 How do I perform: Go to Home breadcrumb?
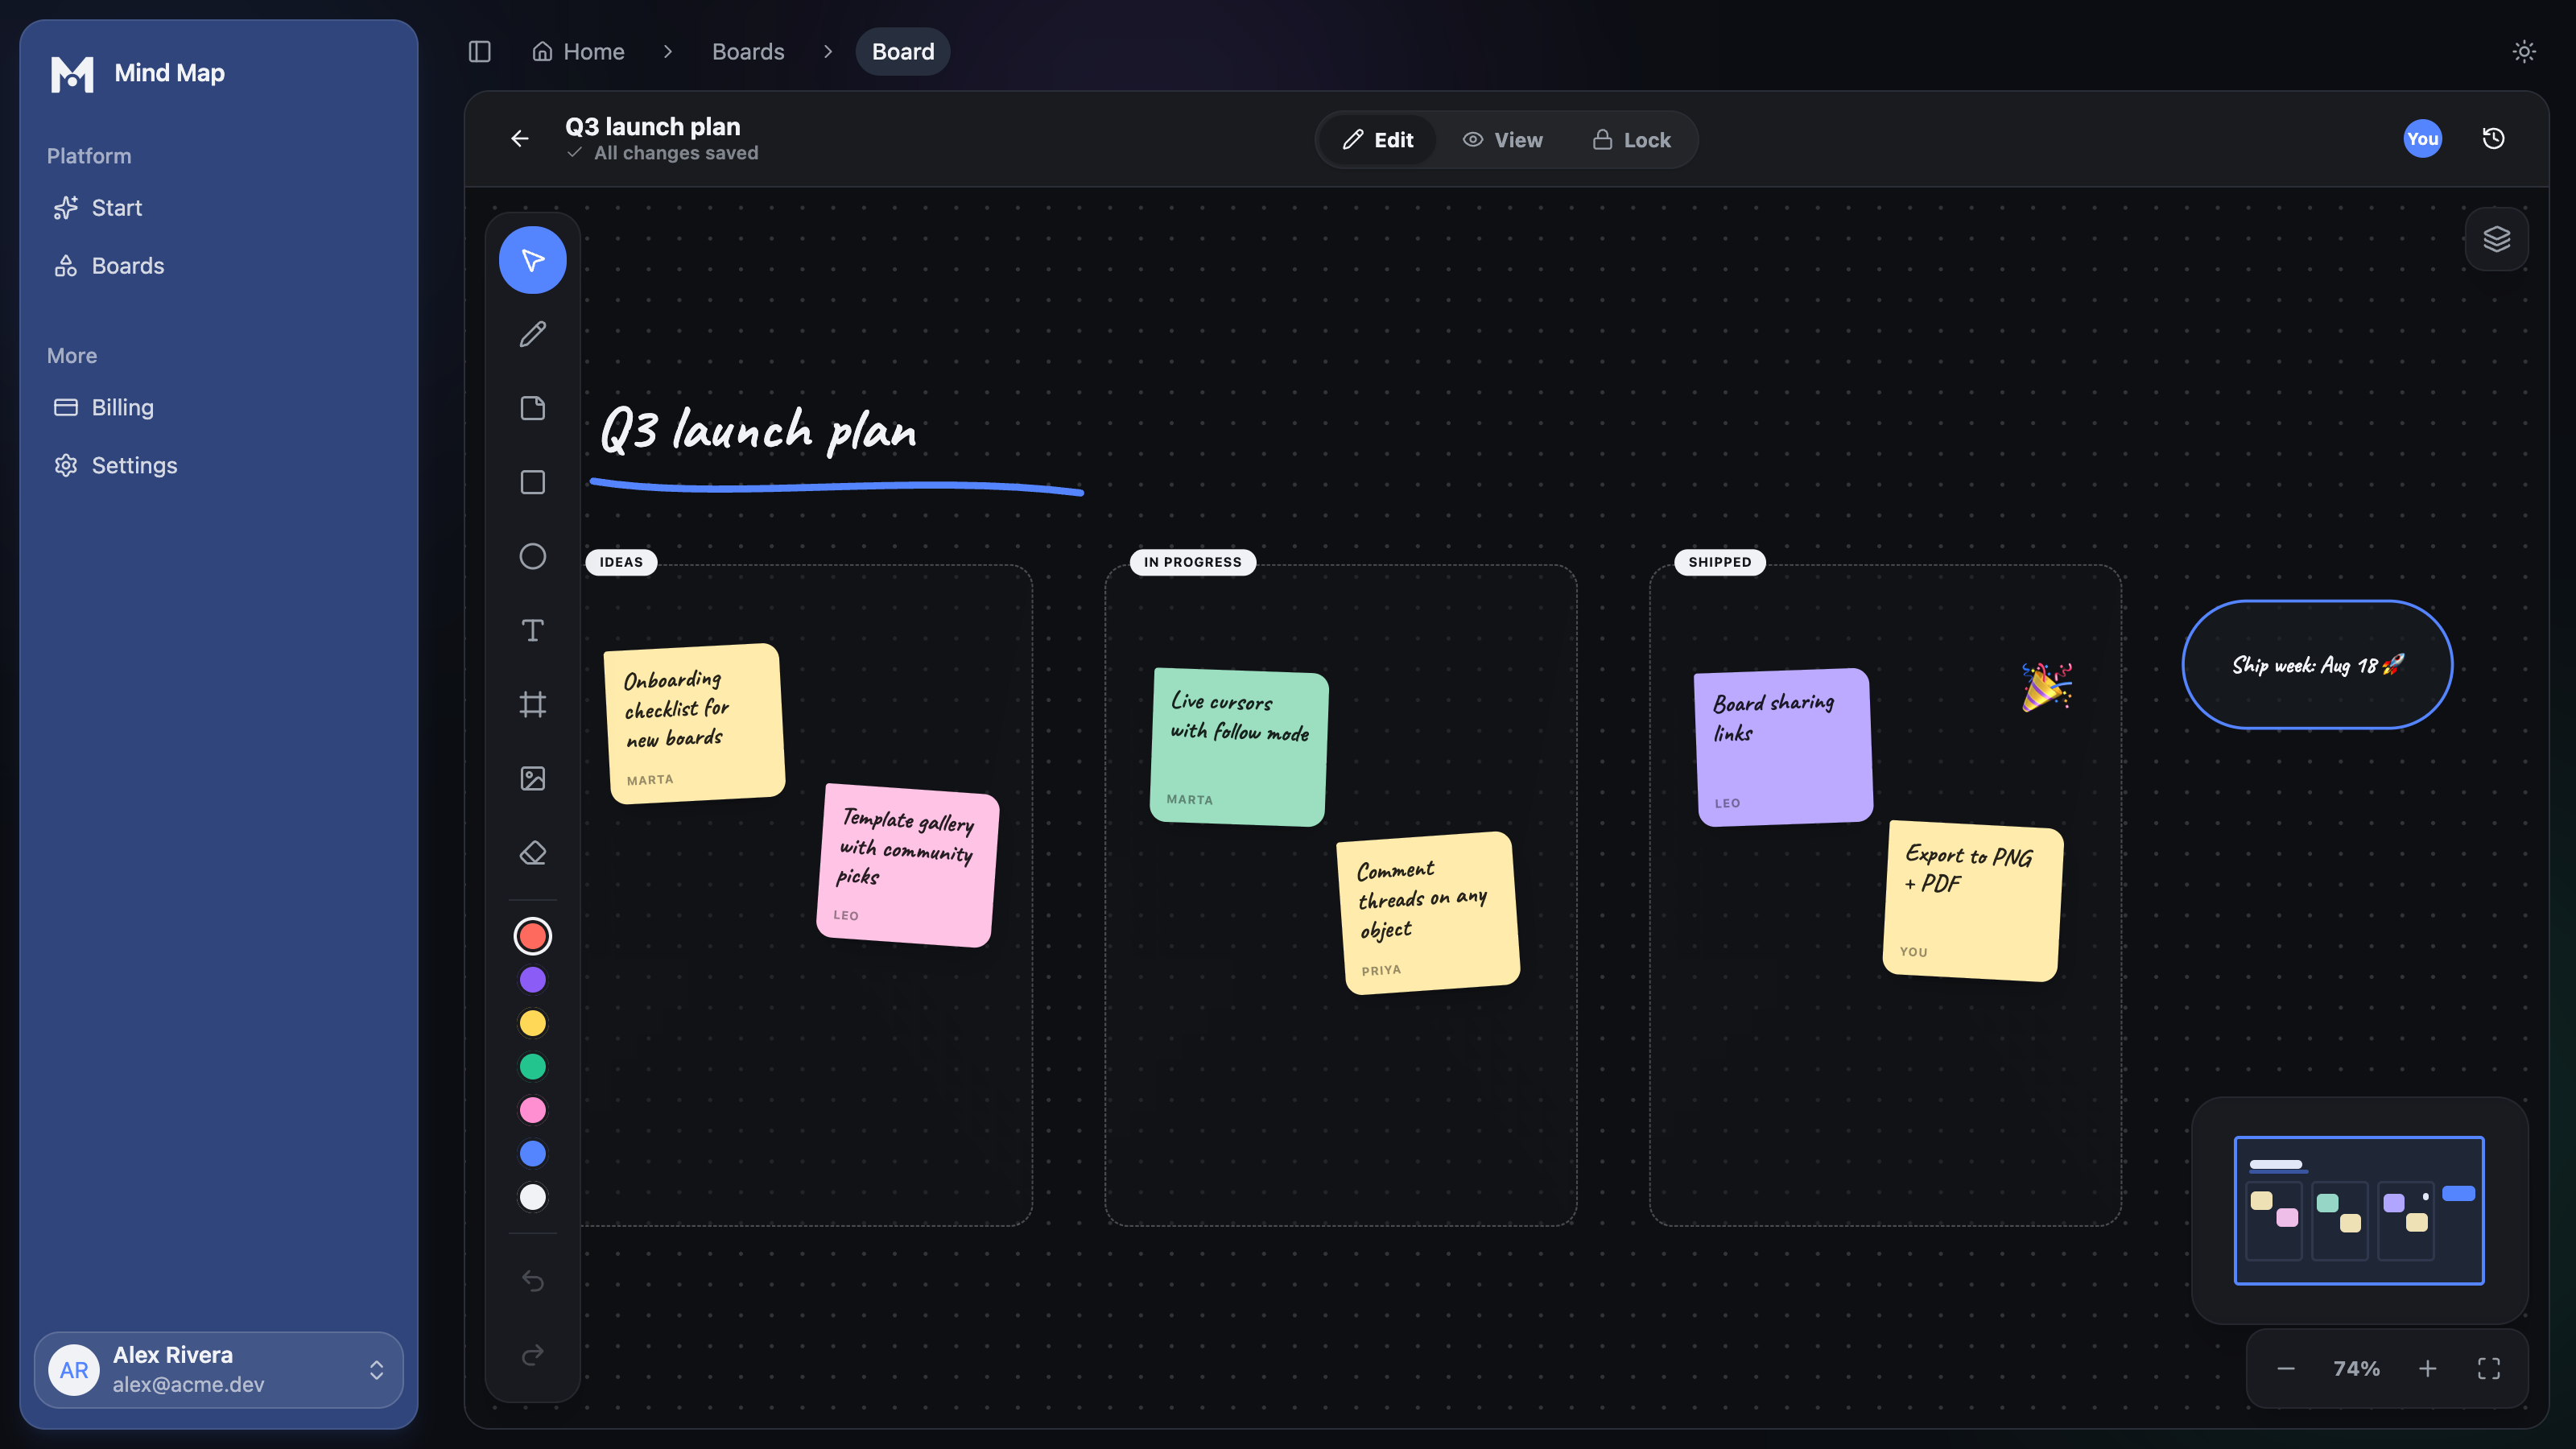[578, 51]
